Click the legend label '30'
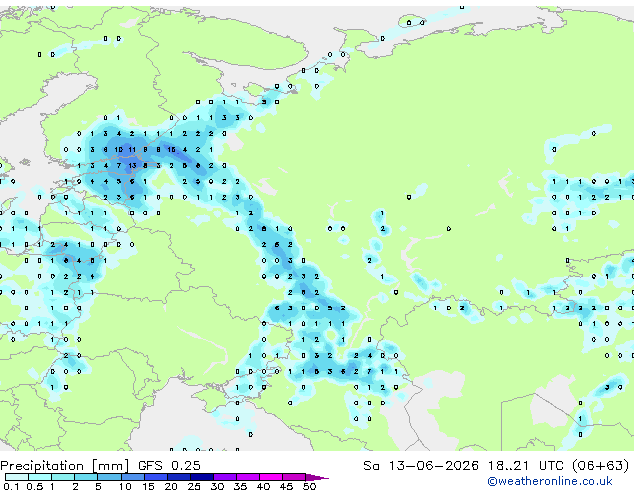Screen dimensions: 634x490 pyautogui.click(x=217, y=486)
